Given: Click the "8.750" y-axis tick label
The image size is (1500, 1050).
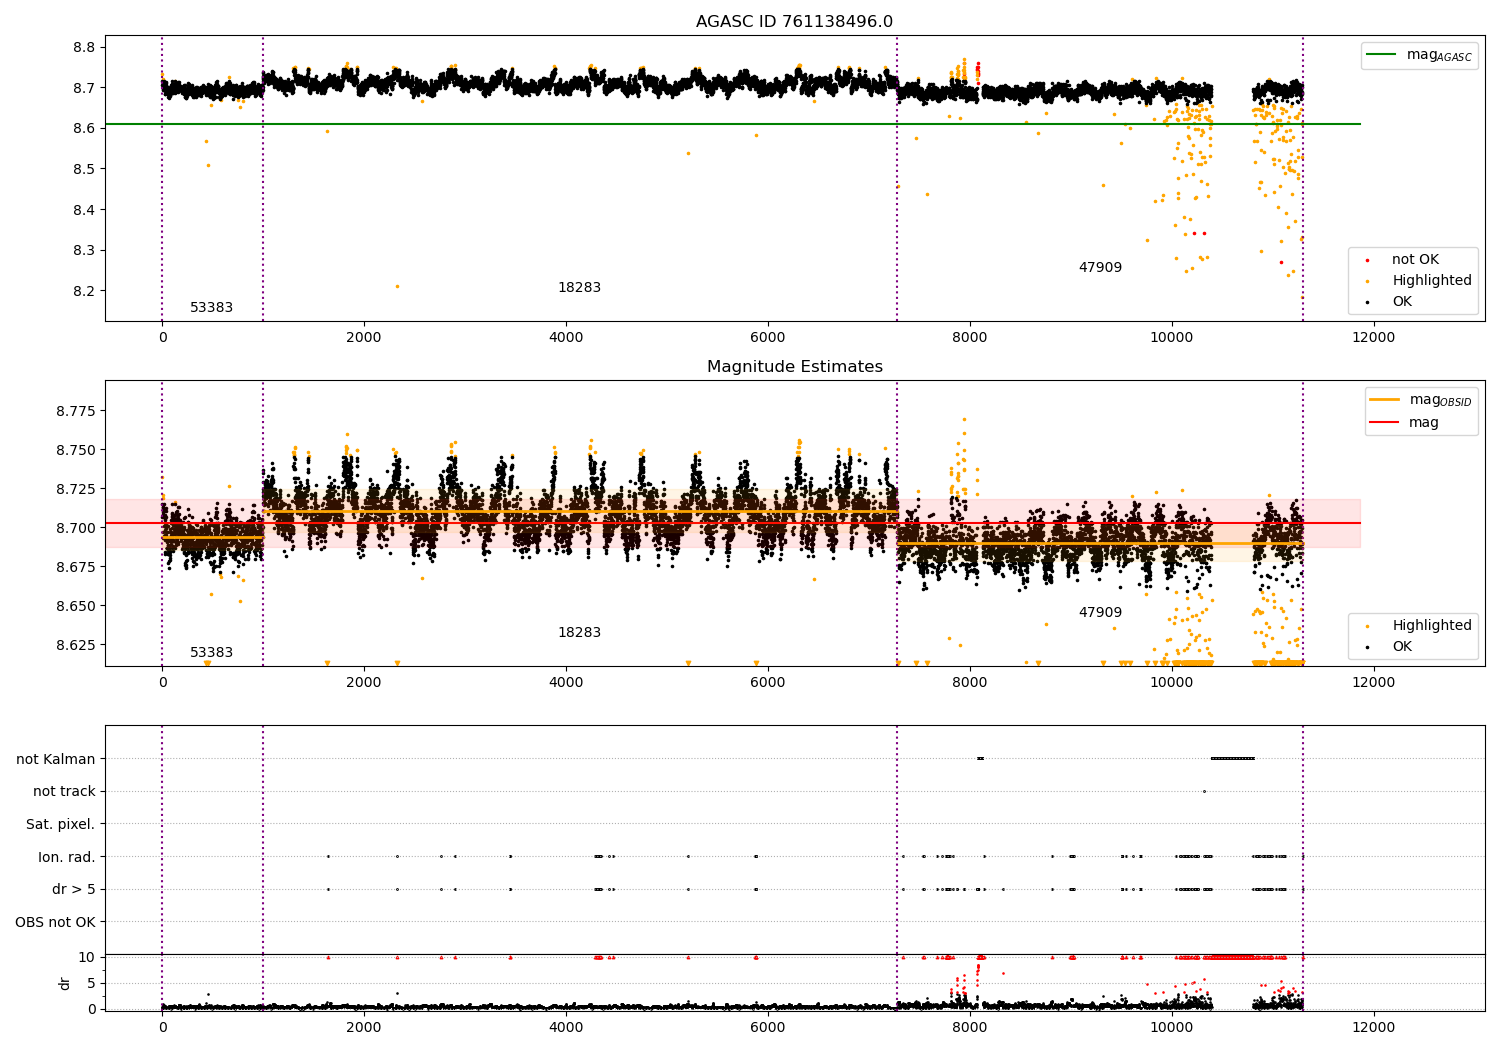Looking at the screenshot, I should coord(77,451).
